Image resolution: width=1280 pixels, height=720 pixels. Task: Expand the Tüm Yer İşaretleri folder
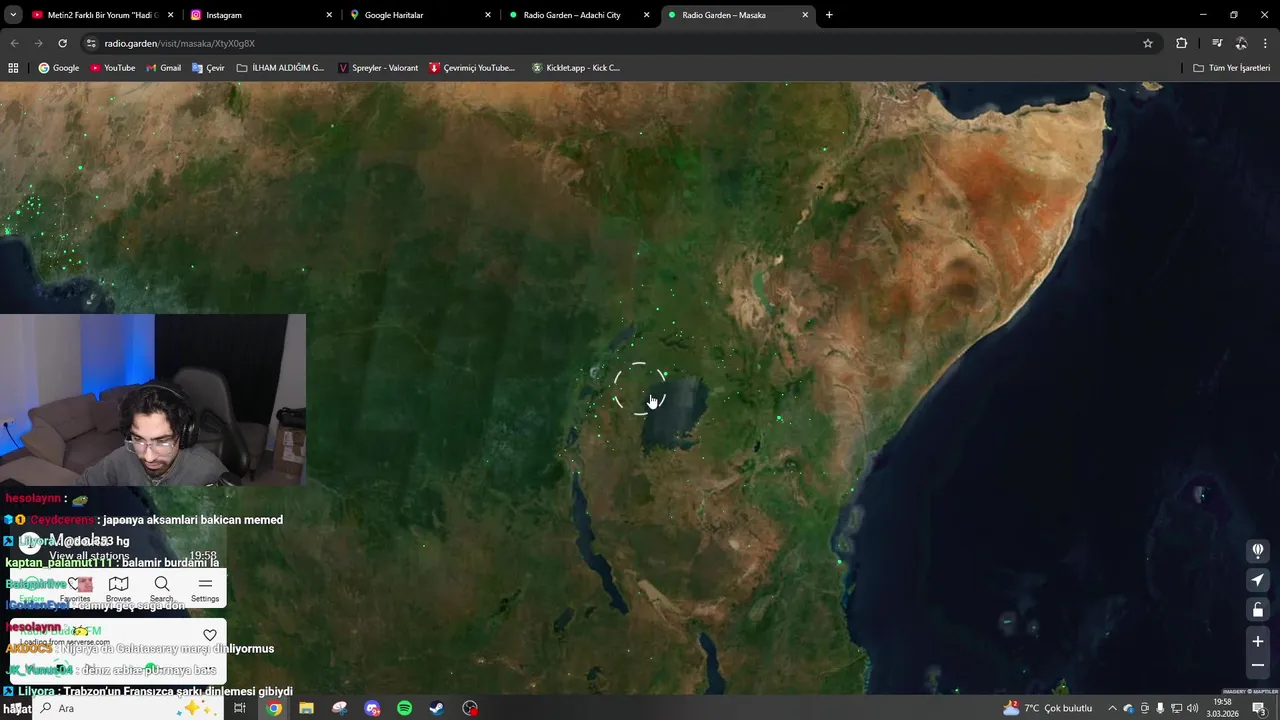pos(1232,68)
